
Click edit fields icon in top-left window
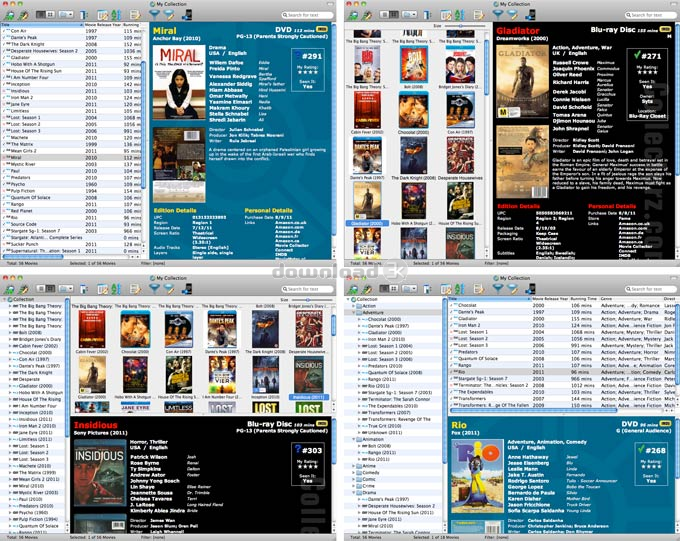[x=103, y=15]
